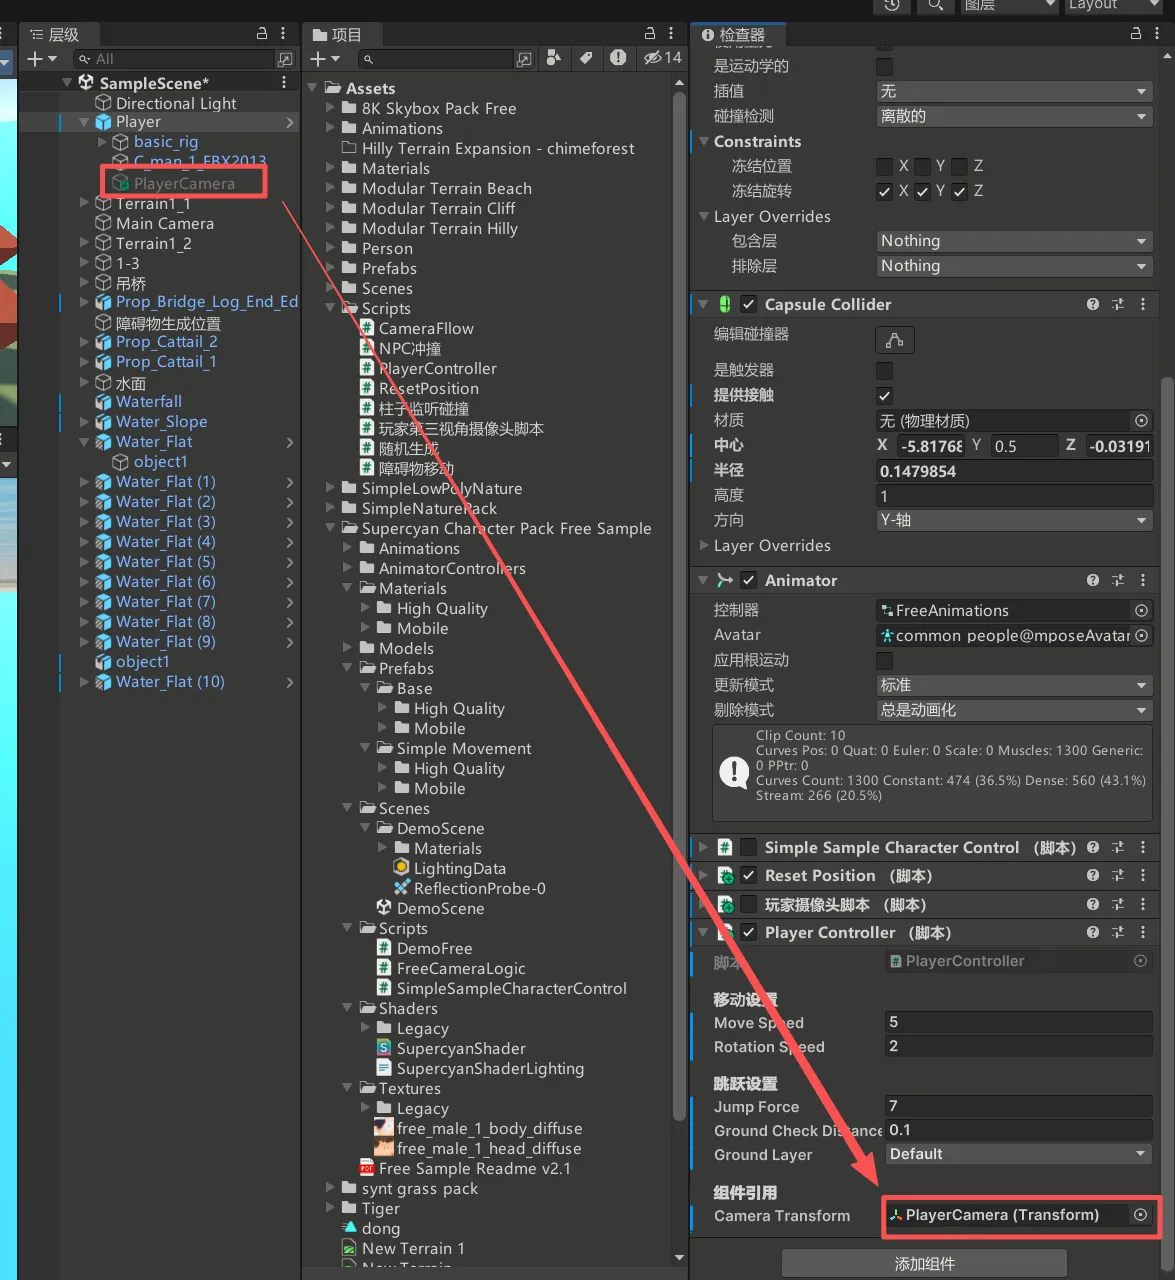Lock the 项目 (Project) panel
This screenshot has height=1280, width=1175.
pyautogui.click(x=650, y=33)
